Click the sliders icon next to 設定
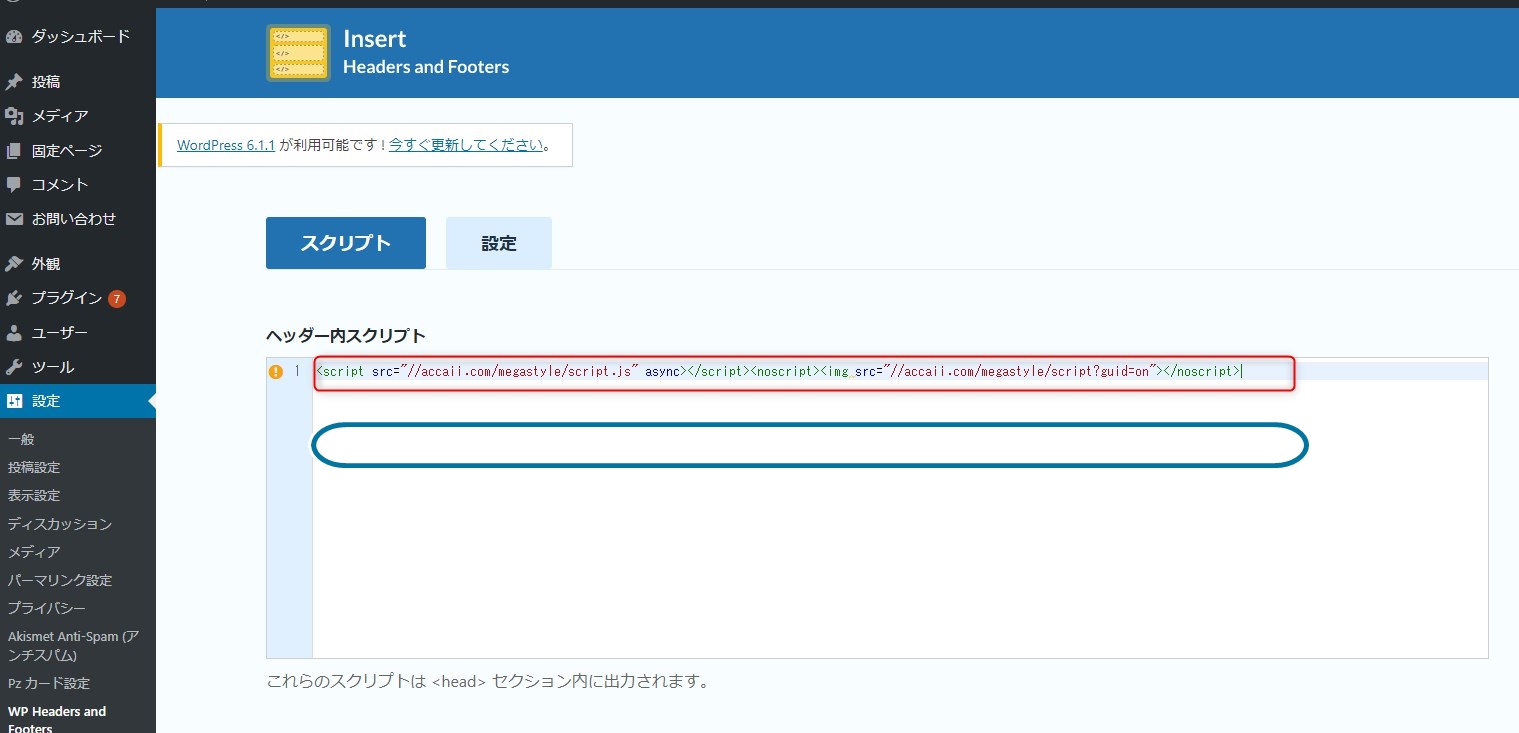The width and height of the screenshot is (1519, 733). click(14, 401)
